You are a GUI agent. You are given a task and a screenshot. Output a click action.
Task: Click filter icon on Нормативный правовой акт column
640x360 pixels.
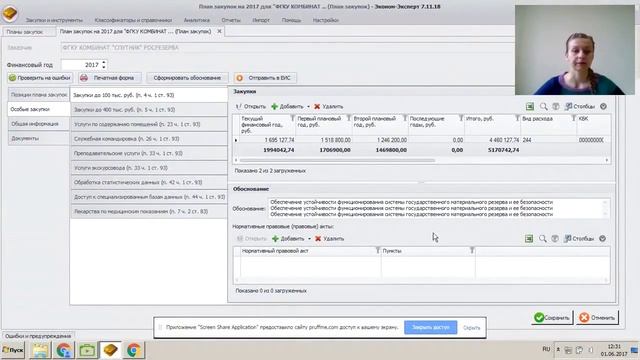tap(378, 251)
